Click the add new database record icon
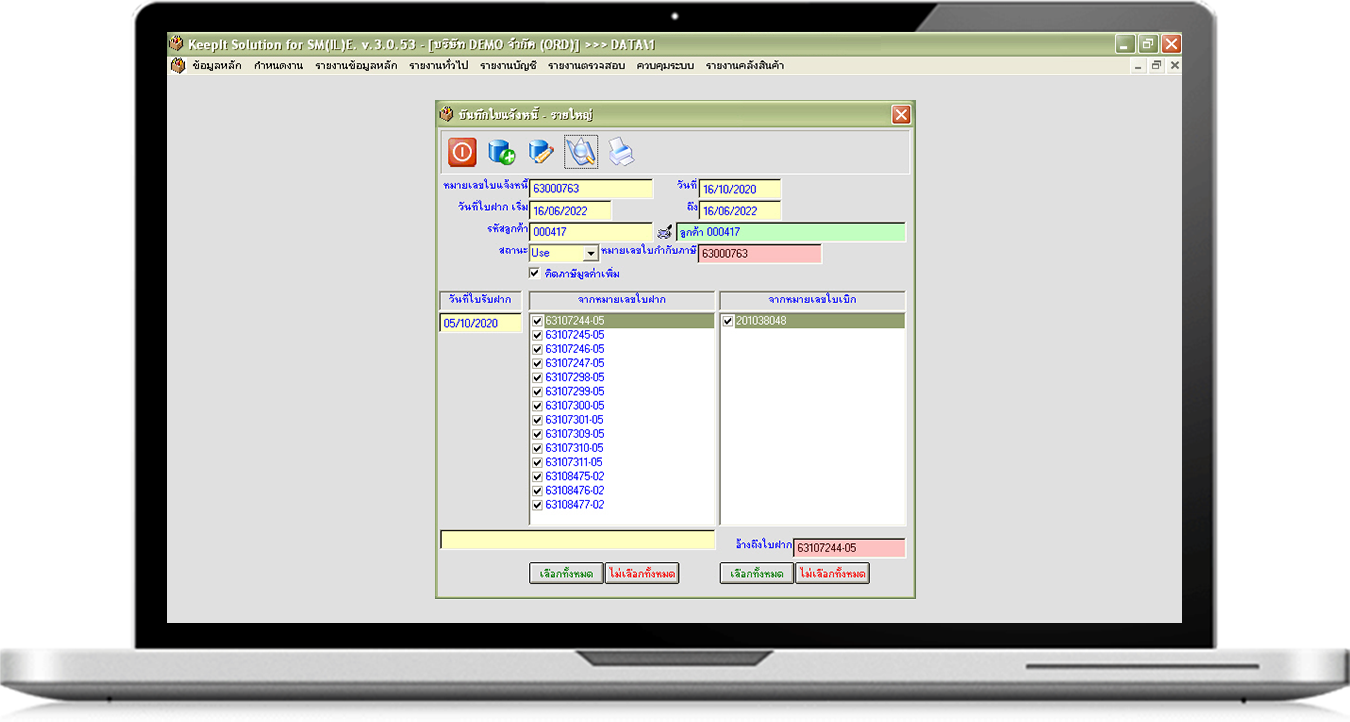 501,152
